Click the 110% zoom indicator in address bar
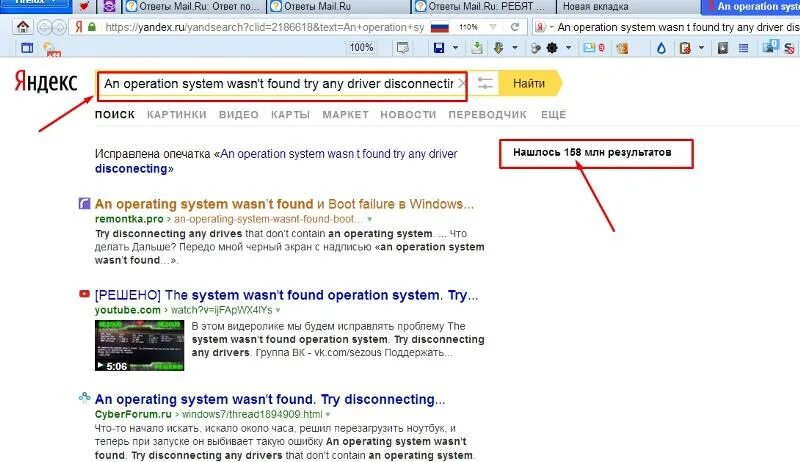 coord(468,27)
